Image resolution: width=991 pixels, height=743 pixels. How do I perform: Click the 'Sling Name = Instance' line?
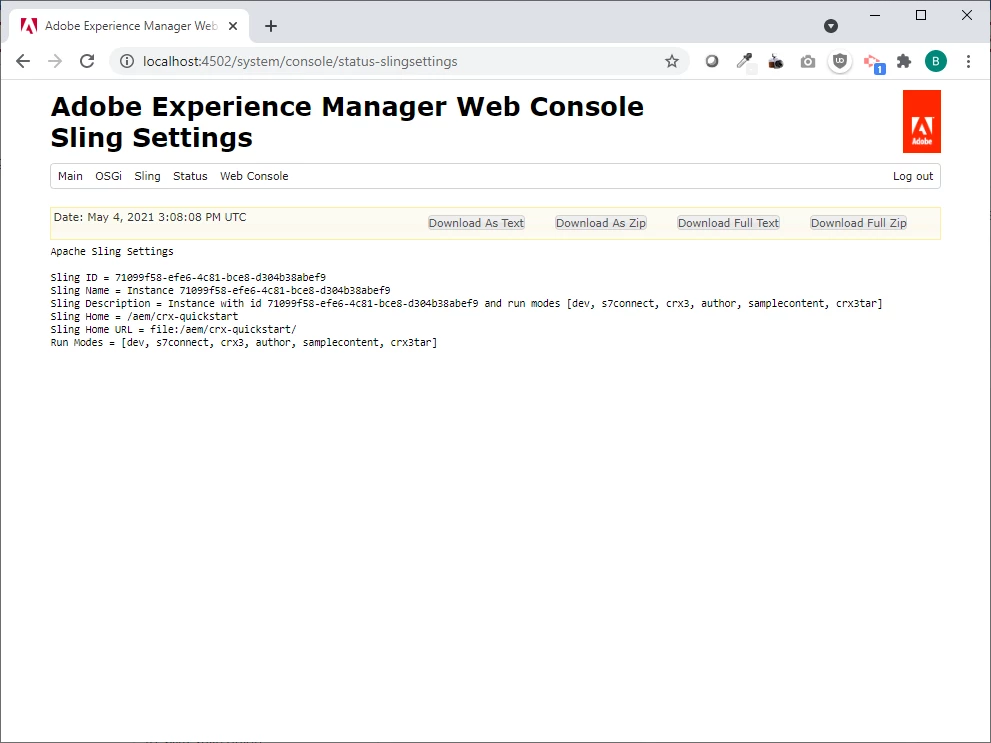(221, 291)
